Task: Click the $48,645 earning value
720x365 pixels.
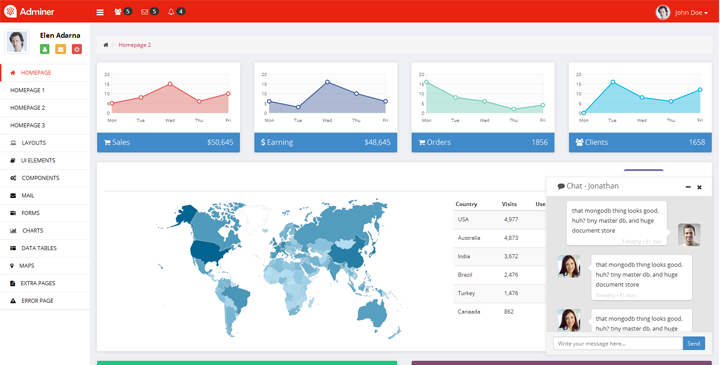Action: 377,142
